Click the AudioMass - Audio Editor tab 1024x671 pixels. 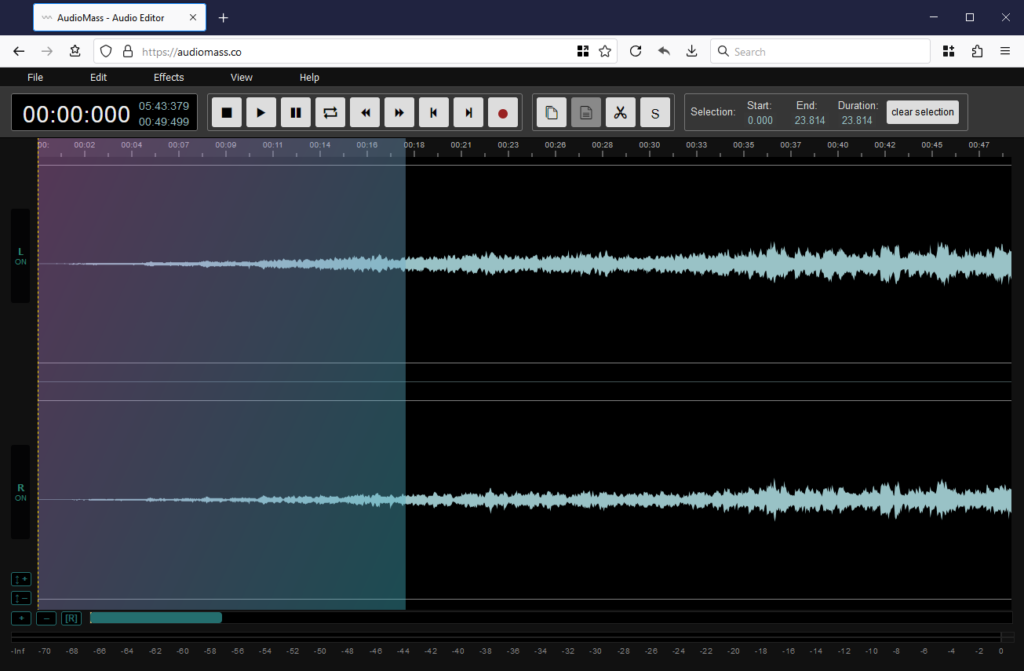(120, 18)
